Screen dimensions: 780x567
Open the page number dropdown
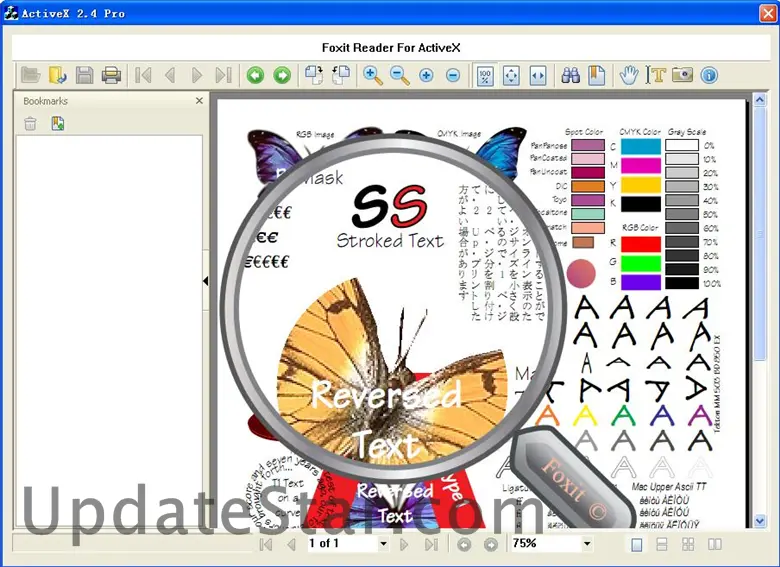(x=383, y=544)
